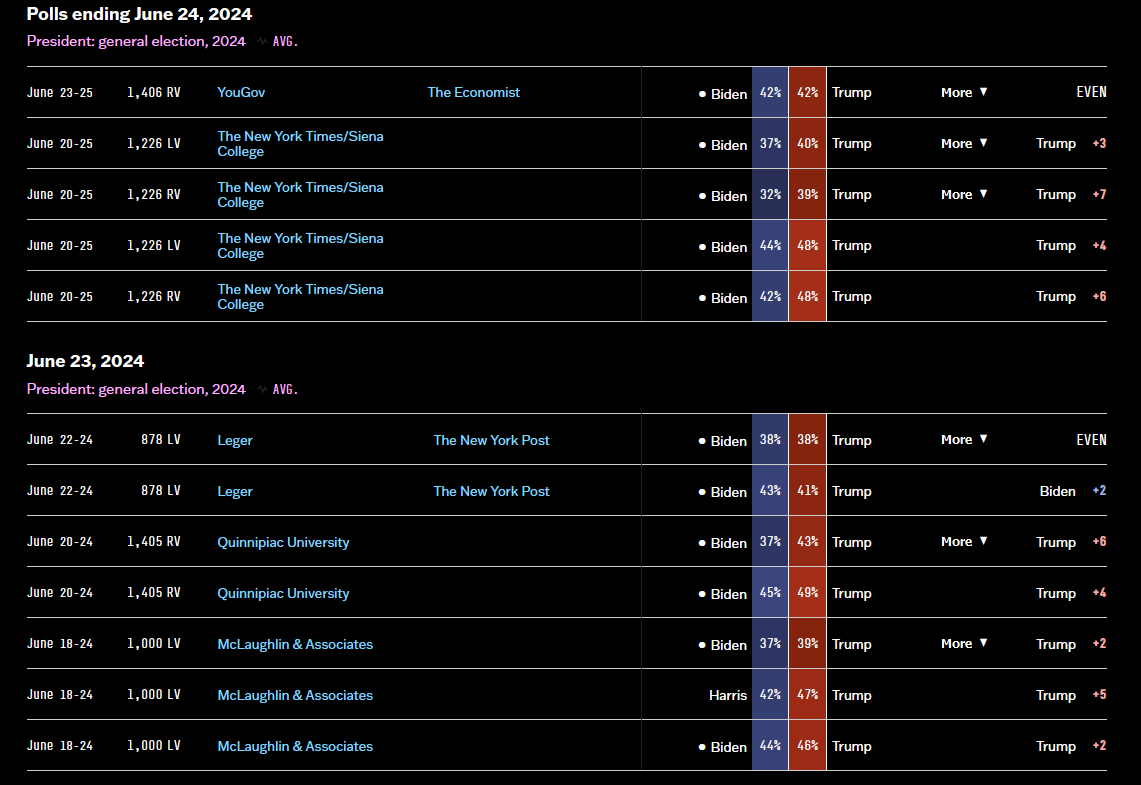Open McLaughlin link in 44% vs 46% row
Screen dimensions: 1141x785
295,746
